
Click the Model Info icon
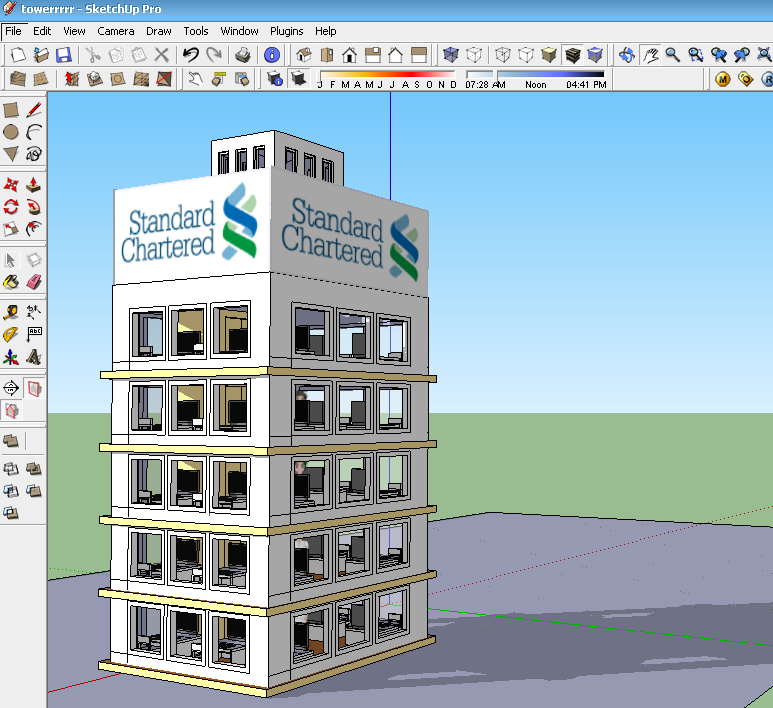272,55
